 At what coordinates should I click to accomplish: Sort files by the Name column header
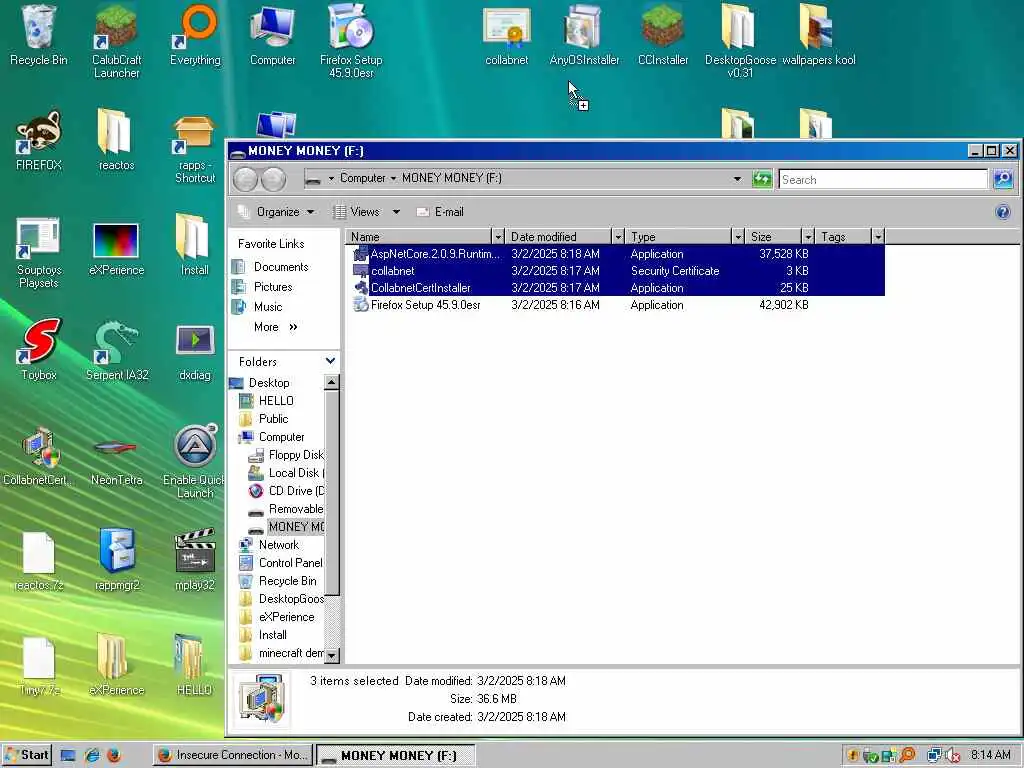coord(419,236)
